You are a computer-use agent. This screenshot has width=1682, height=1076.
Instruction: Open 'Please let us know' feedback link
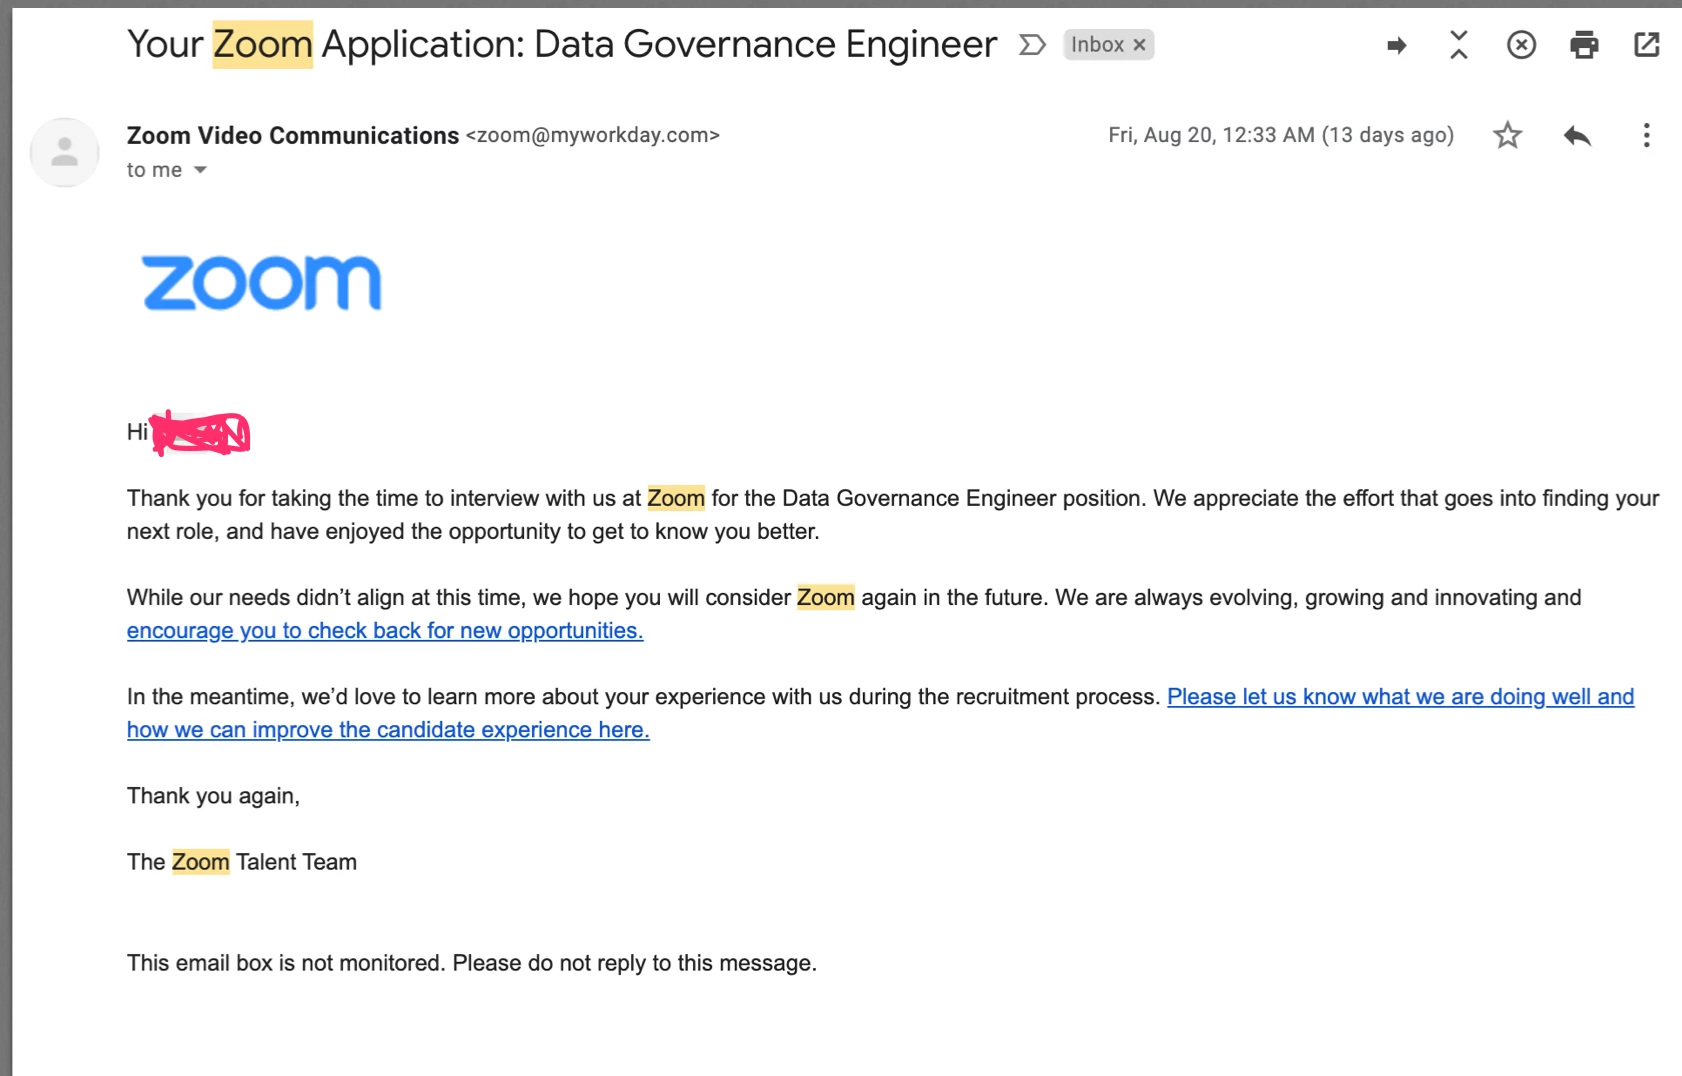[881, 713]
